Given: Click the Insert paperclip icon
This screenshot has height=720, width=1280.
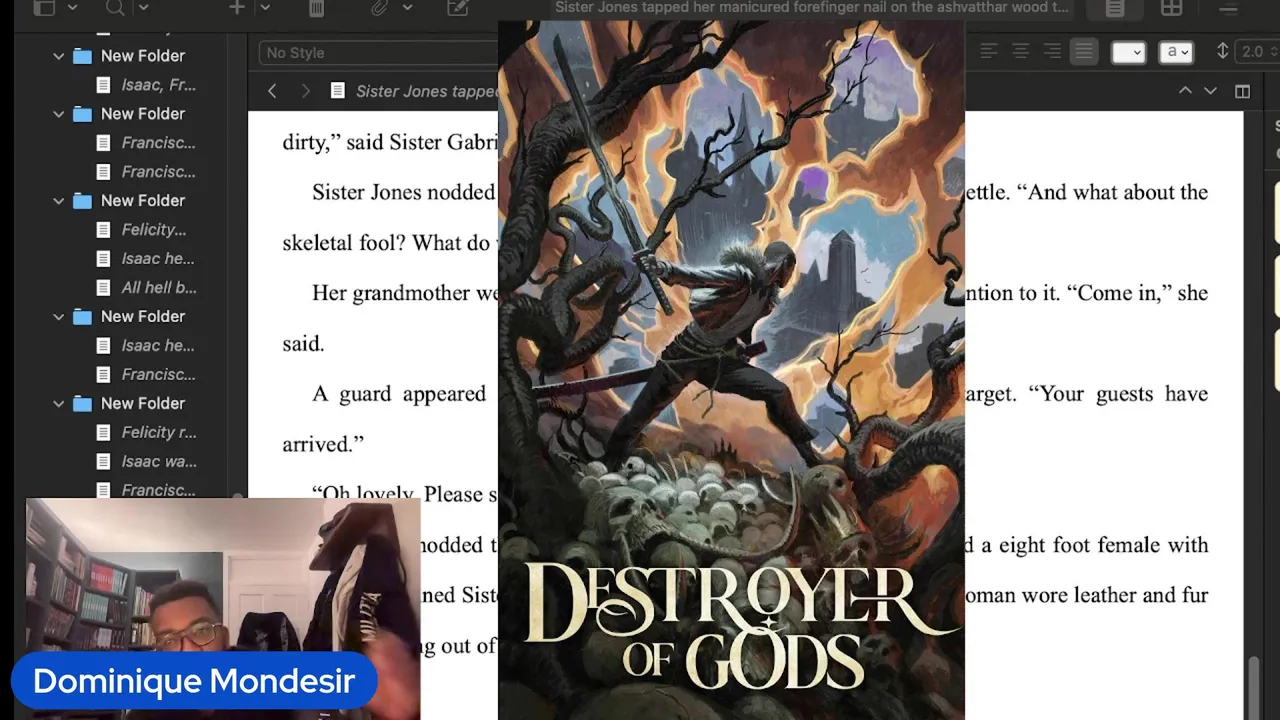Looking at the screenshot, I should 379,8.
